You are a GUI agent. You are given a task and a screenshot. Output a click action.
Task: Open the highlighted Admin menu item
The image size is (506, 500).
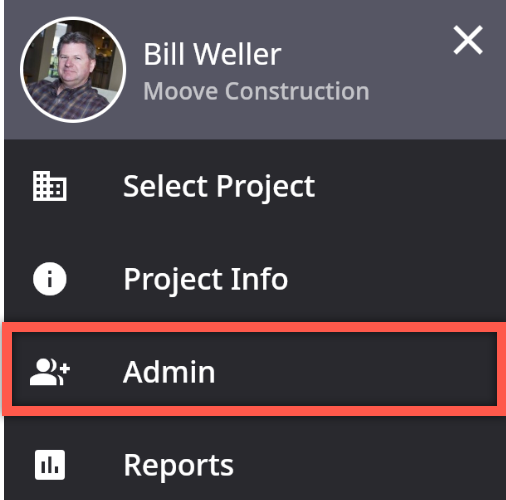(x=255, y=369)
